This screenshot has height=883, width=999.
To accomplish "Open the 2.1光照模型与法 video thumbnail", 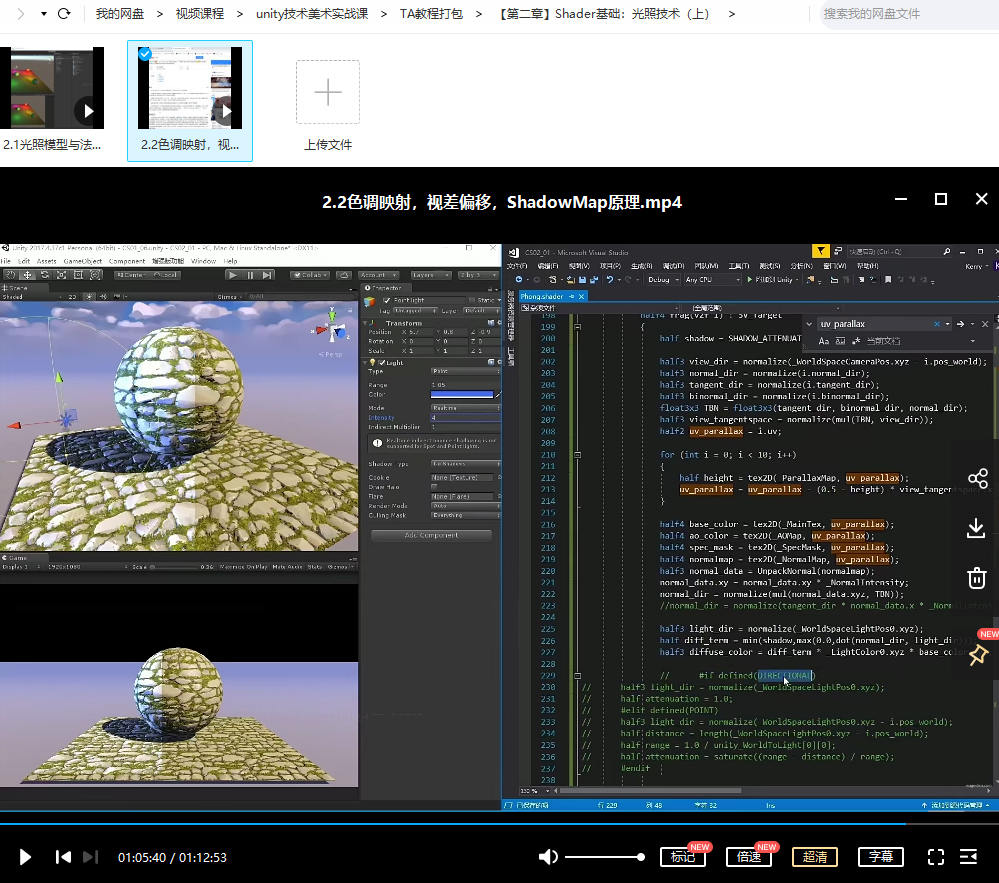I will click(52, 88).
